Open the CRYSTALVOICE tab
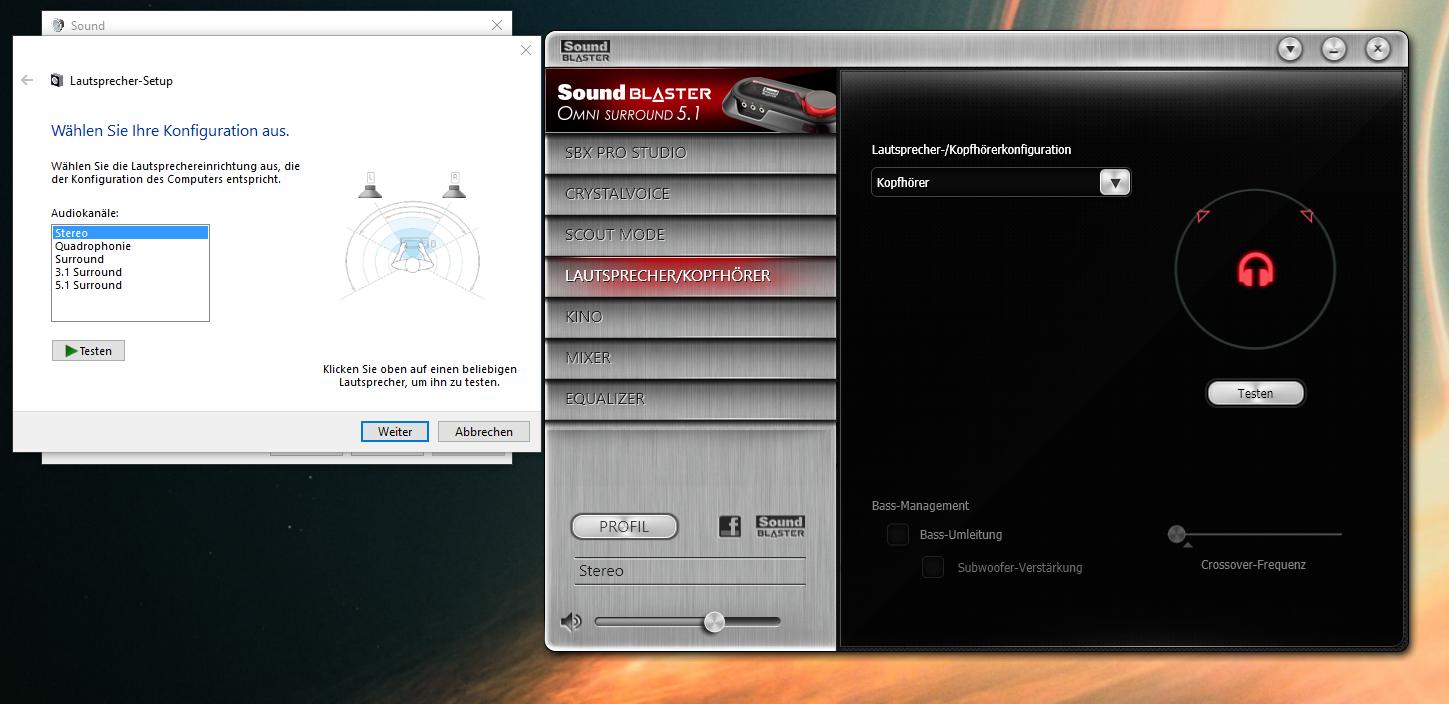 click(691, 194)
